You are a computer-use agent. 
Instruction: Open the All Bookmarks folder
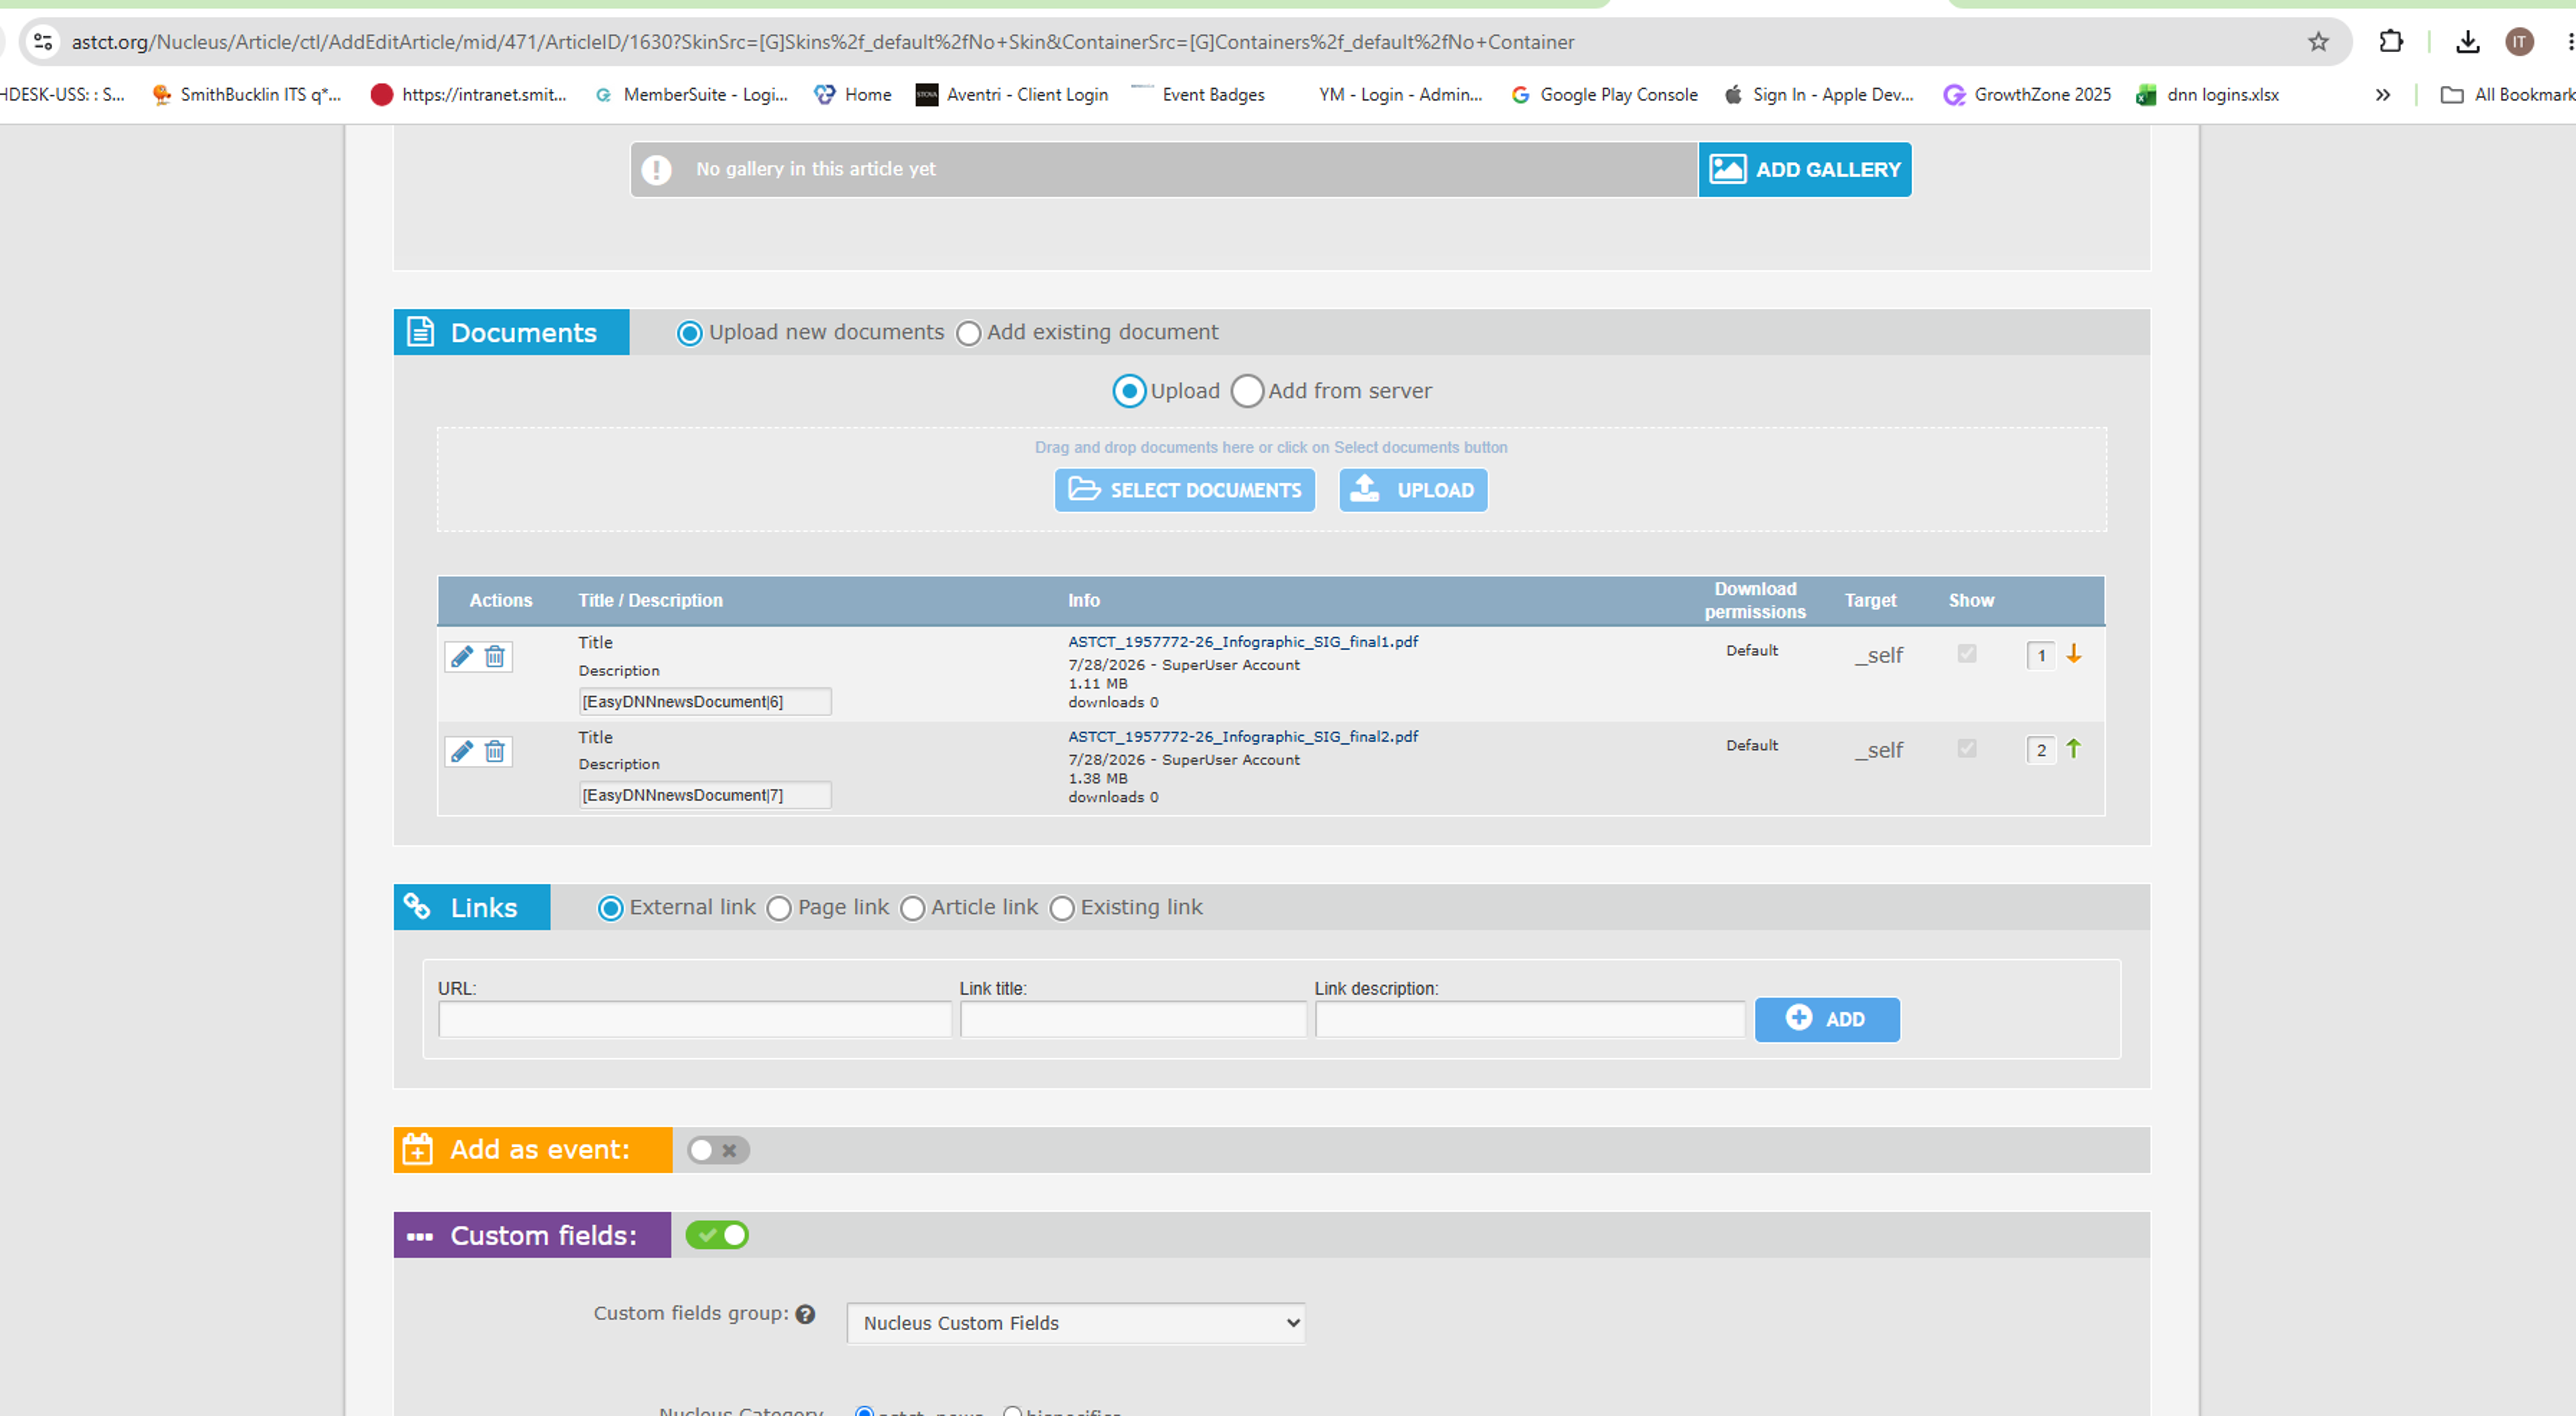click(x=2507, y=95)
